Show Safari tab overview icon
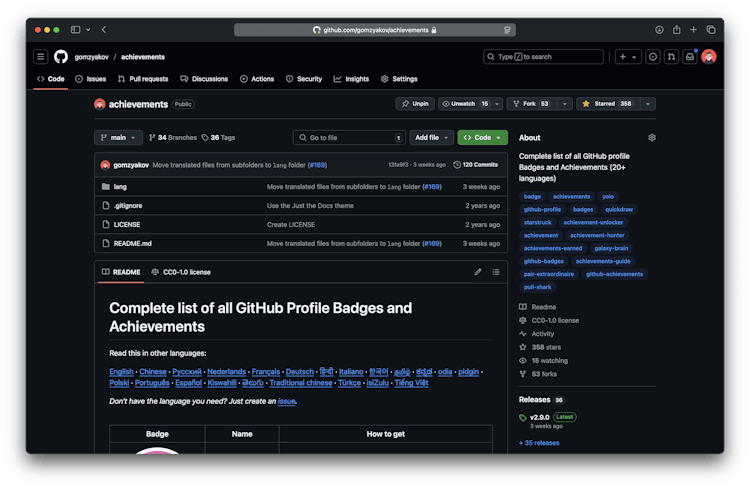The width and height of the screenshot is (750, 488). point(711,30)
